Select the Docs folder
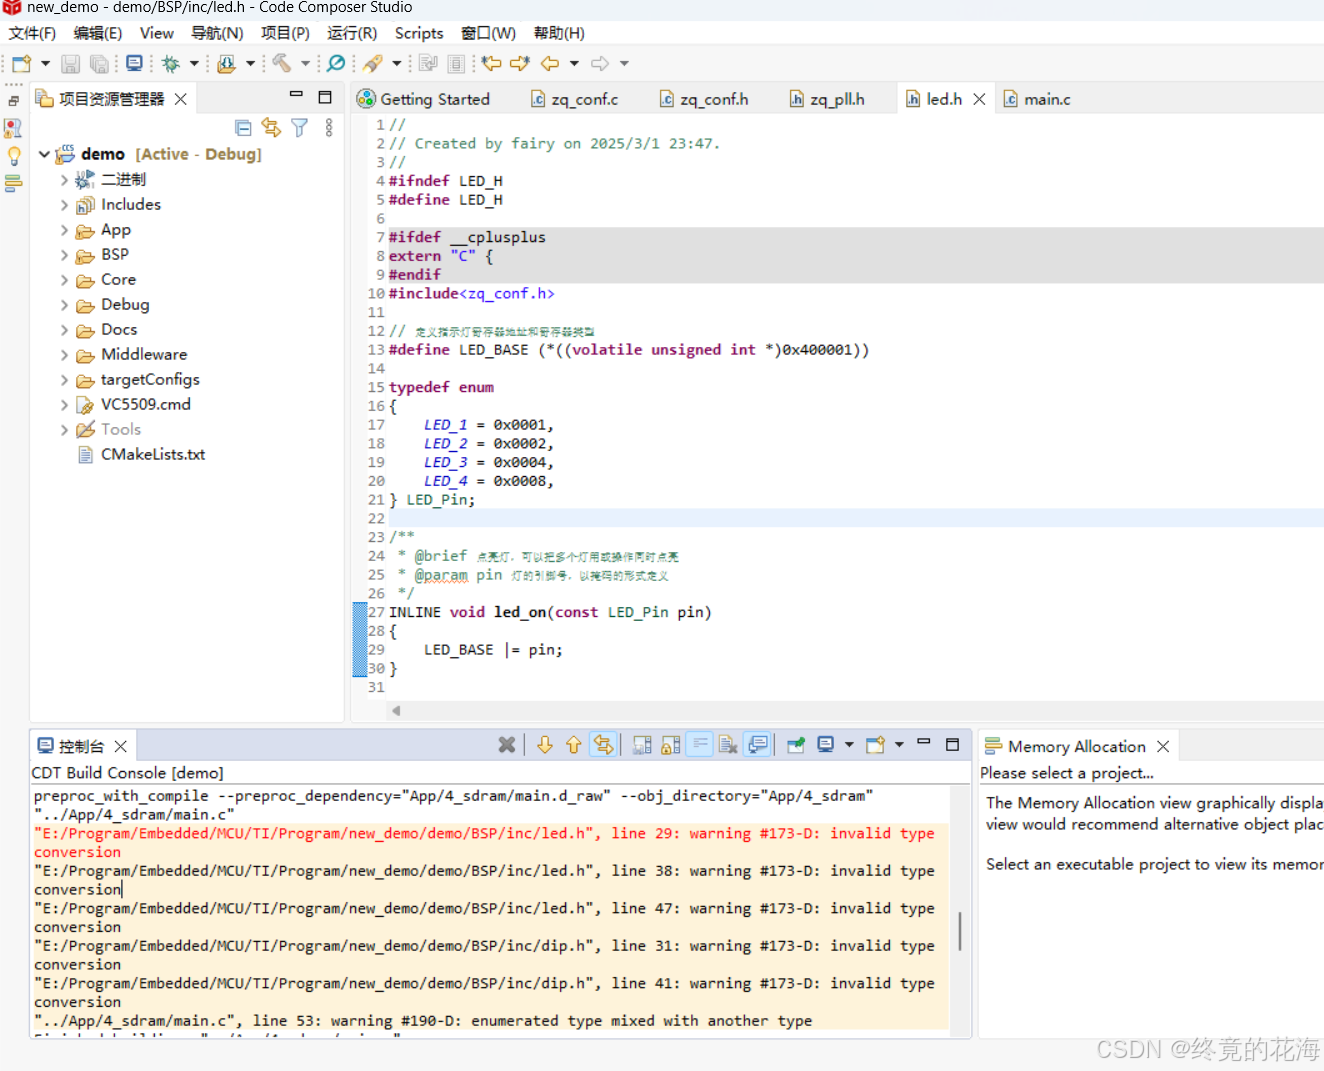The image size is (1324, 1071). (x=119, y=330)
